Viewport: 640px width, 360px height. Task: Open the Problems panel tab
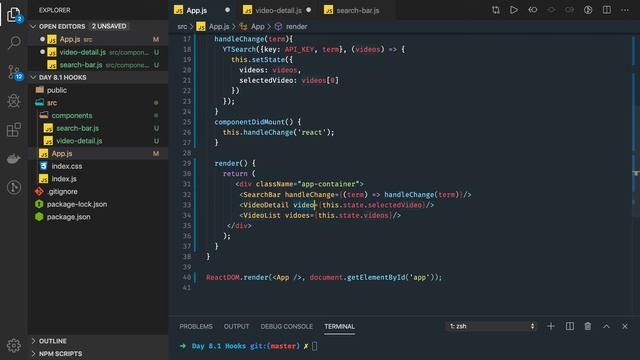pos(196,327)
